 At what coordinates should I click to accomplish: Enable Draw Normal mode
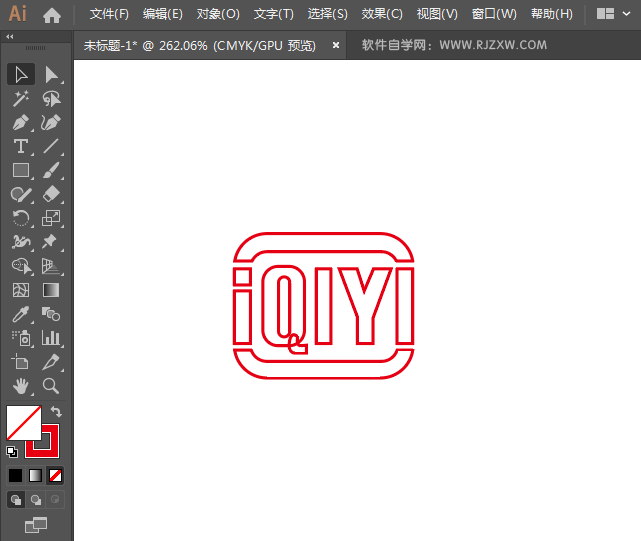coord(16,500)
